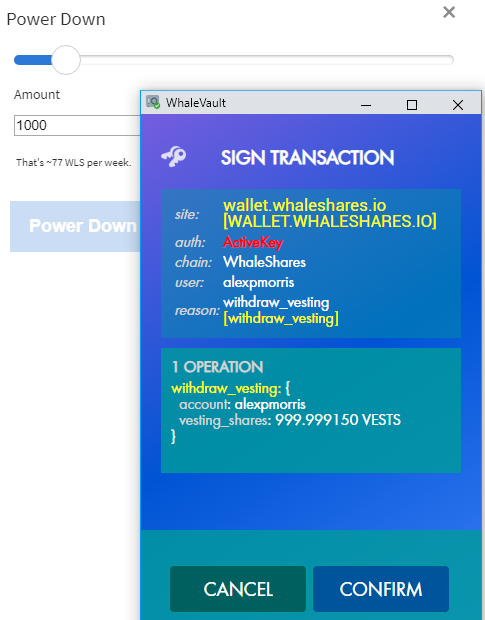
Task: Click the SIGN TRANSACTION heading
Action: (x=307, y=157)
